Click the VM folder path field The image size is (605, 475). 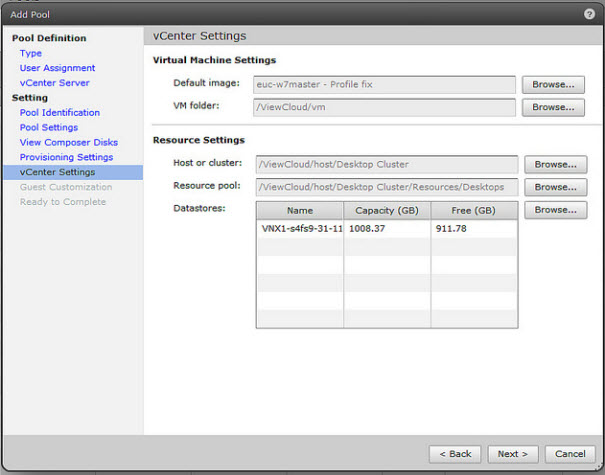[x=384, y=107]
